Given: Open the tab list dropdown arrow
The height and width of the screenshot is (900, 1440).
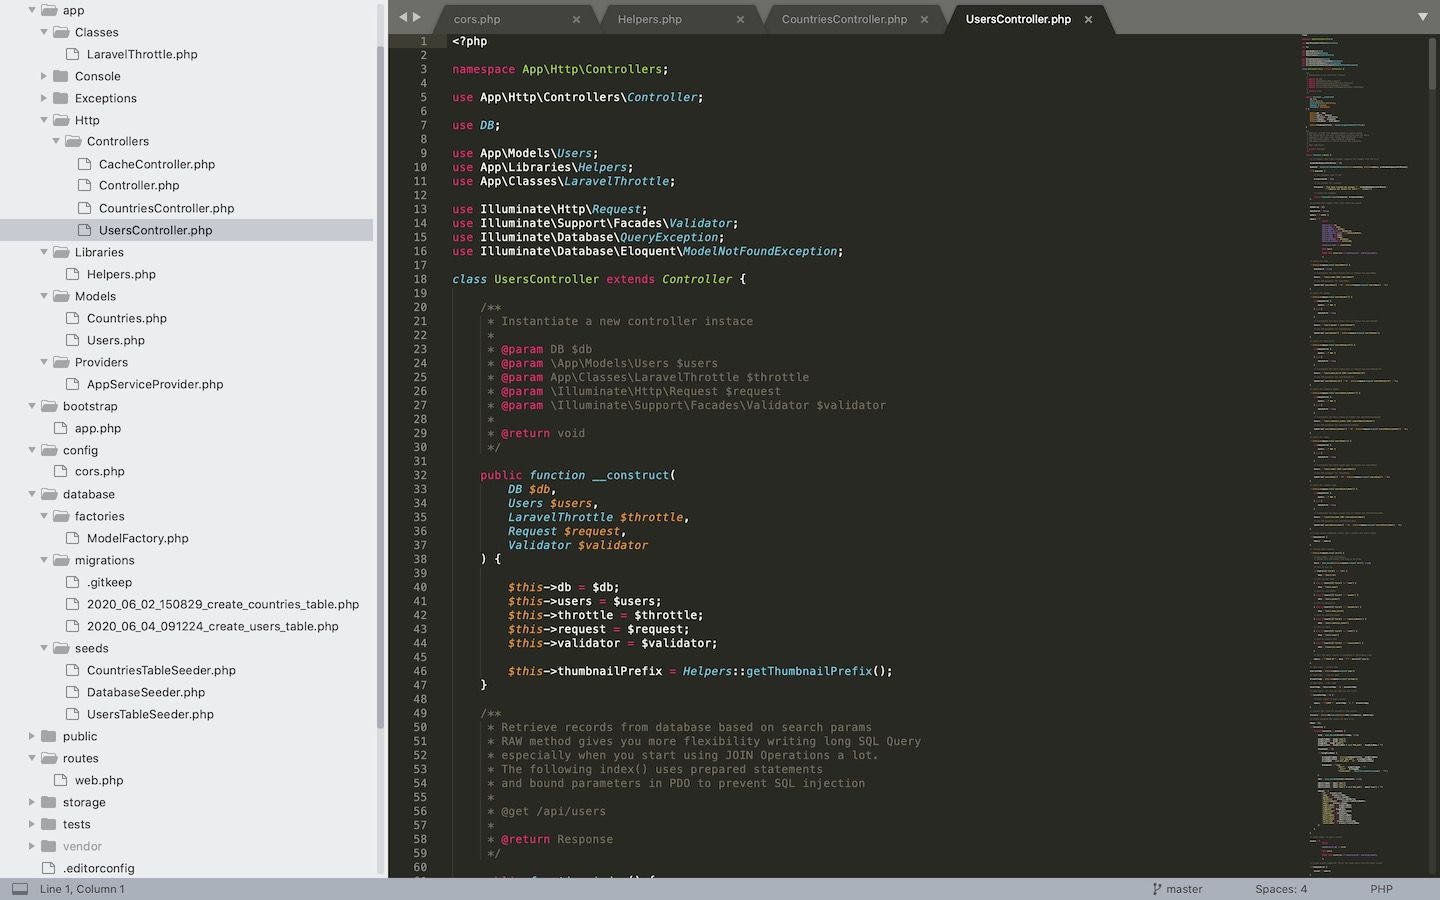Looking at the screenshot, I should point(1422,17).
